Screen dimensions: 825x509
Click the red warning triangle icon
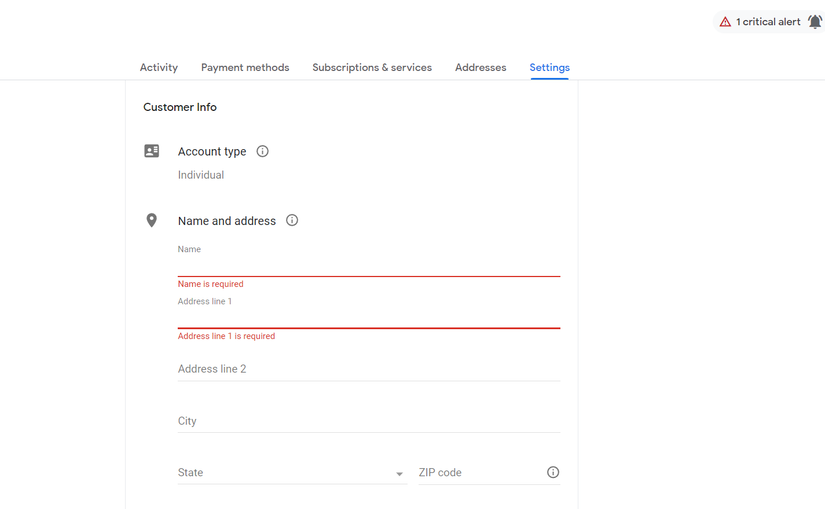pos(725,22)
